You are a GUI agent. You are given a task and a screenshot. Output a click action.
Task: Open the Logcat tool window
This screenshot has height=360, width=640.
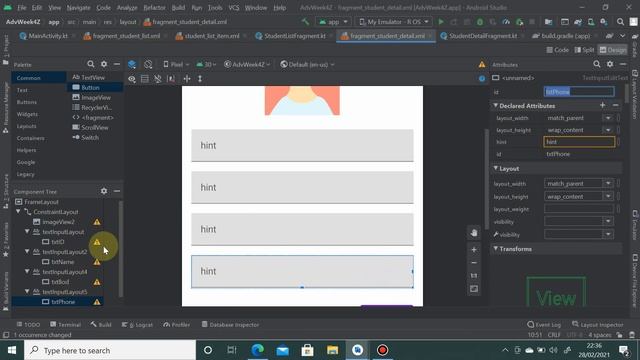(137, 324)
